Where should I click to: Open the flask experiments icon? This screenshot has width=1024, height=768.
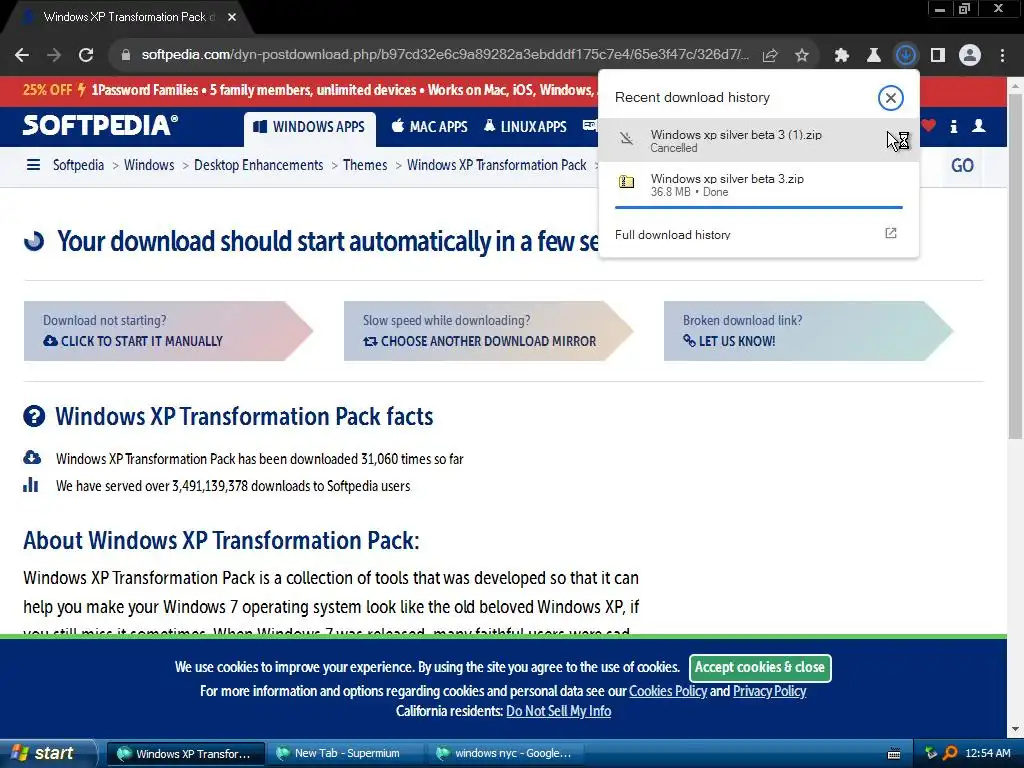[874, 55]
